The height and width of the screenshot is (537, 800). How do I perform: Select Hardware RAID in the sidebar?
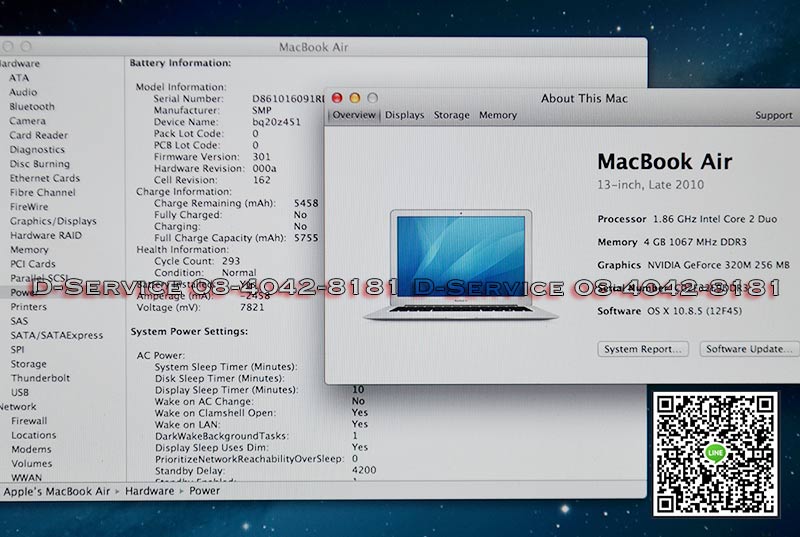46,235
